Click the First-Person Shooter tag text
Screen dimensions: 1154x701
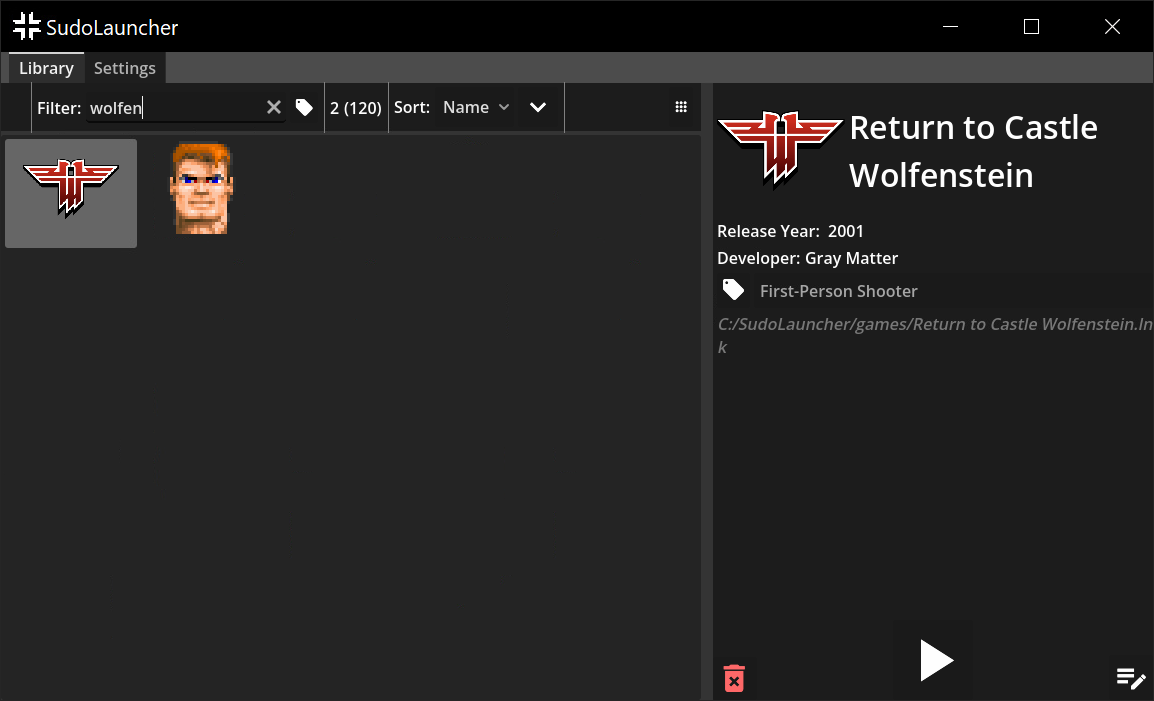pos(838,291)
